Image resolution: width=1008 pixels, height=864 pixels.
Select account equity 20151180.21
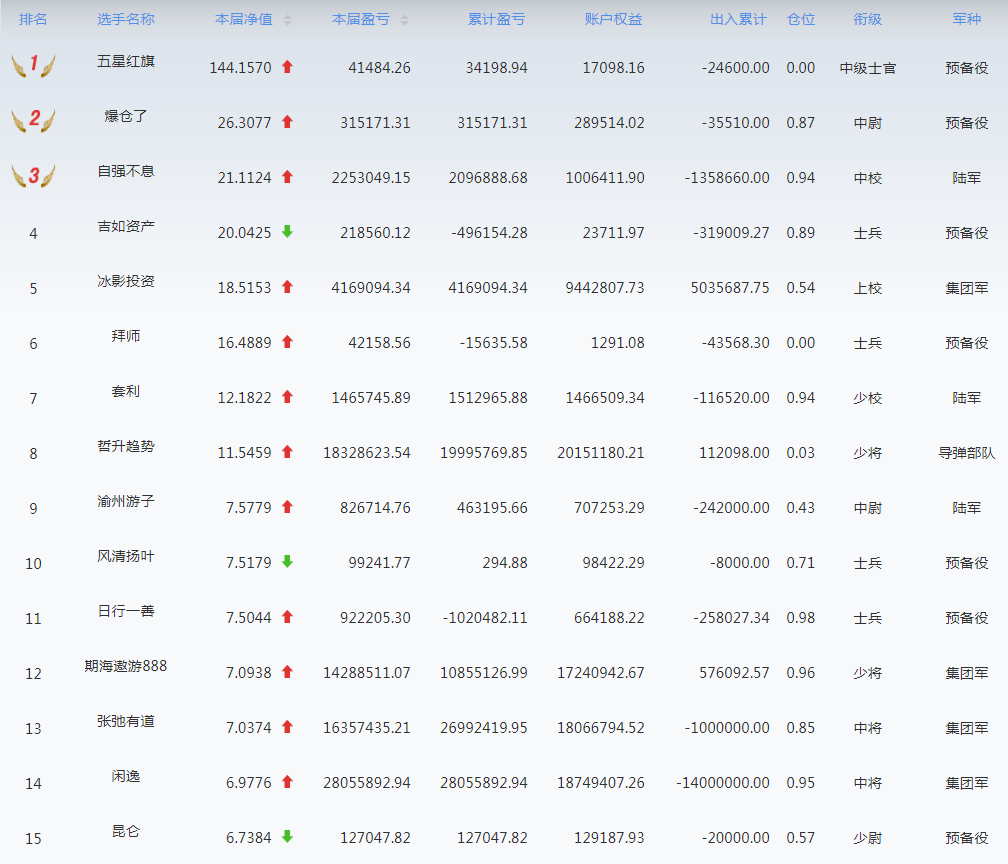click(601, 453)
